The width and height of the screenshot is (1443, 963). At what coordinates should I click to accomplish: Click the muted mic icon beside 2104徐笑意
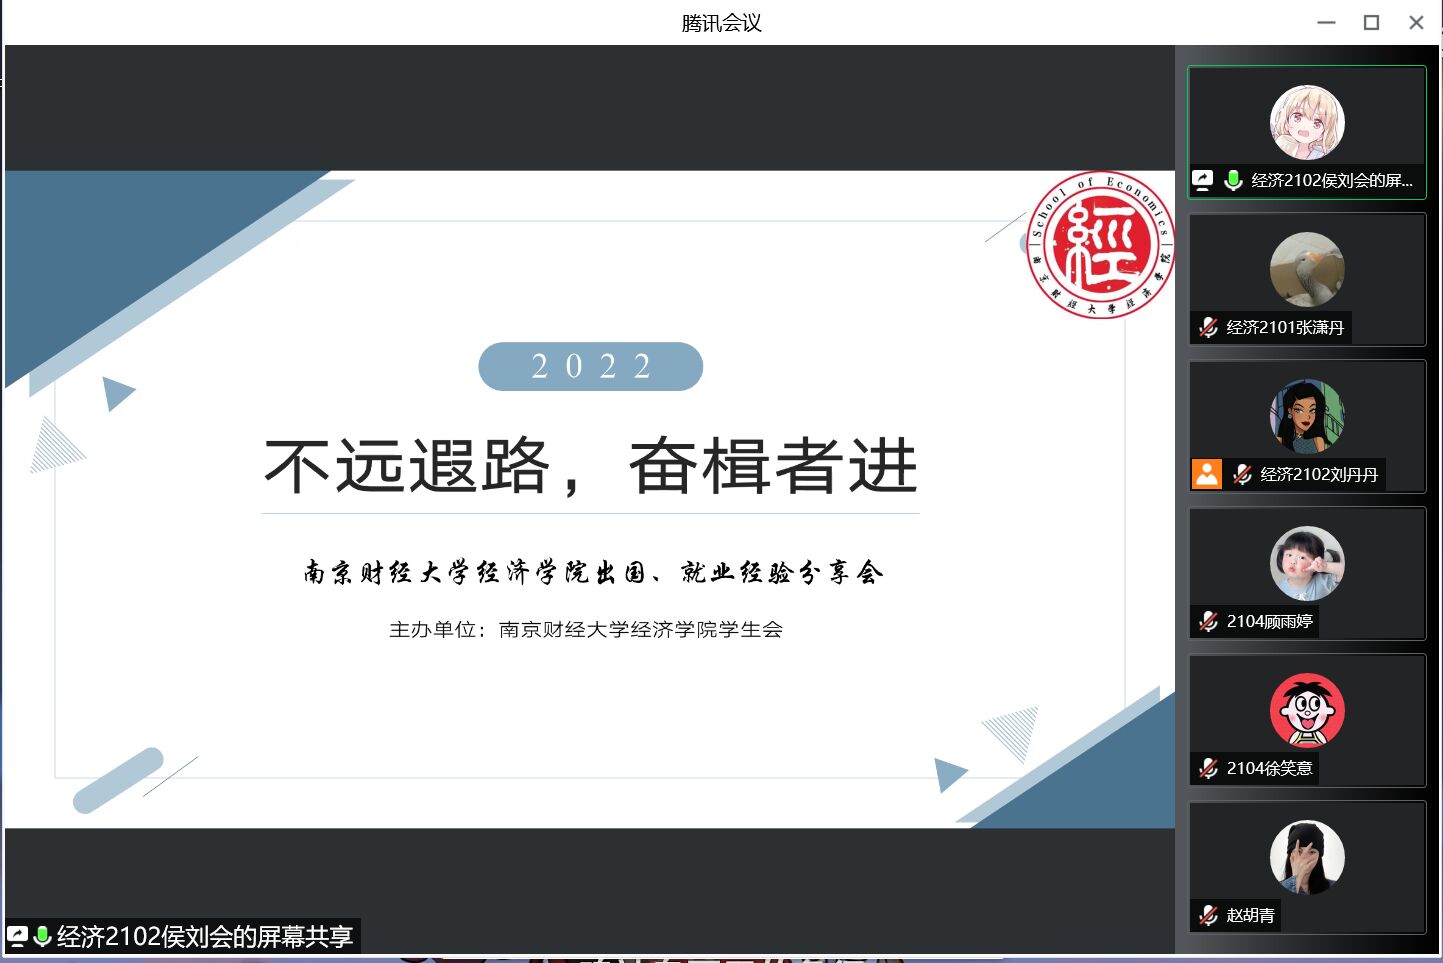[x=1208, y=768]
